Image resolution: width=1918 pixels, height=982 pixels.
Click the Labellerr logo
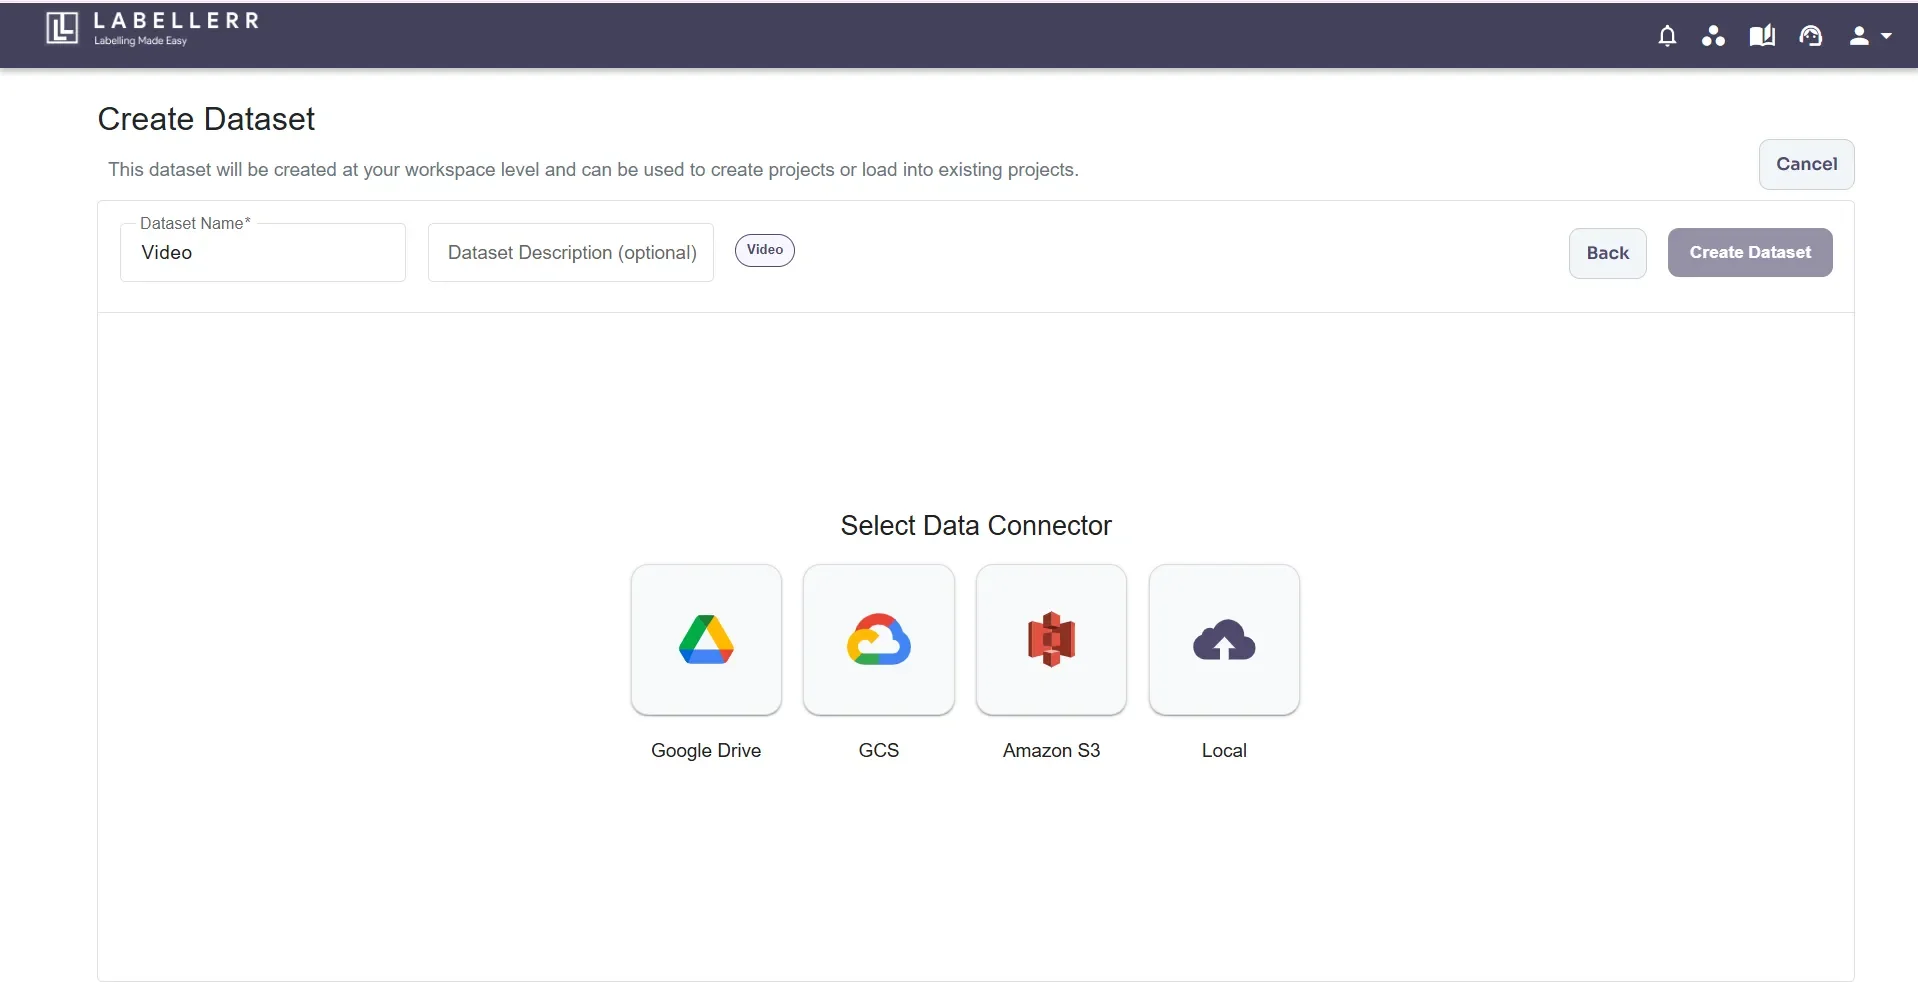pyautogui.click(x=152, y=29)
